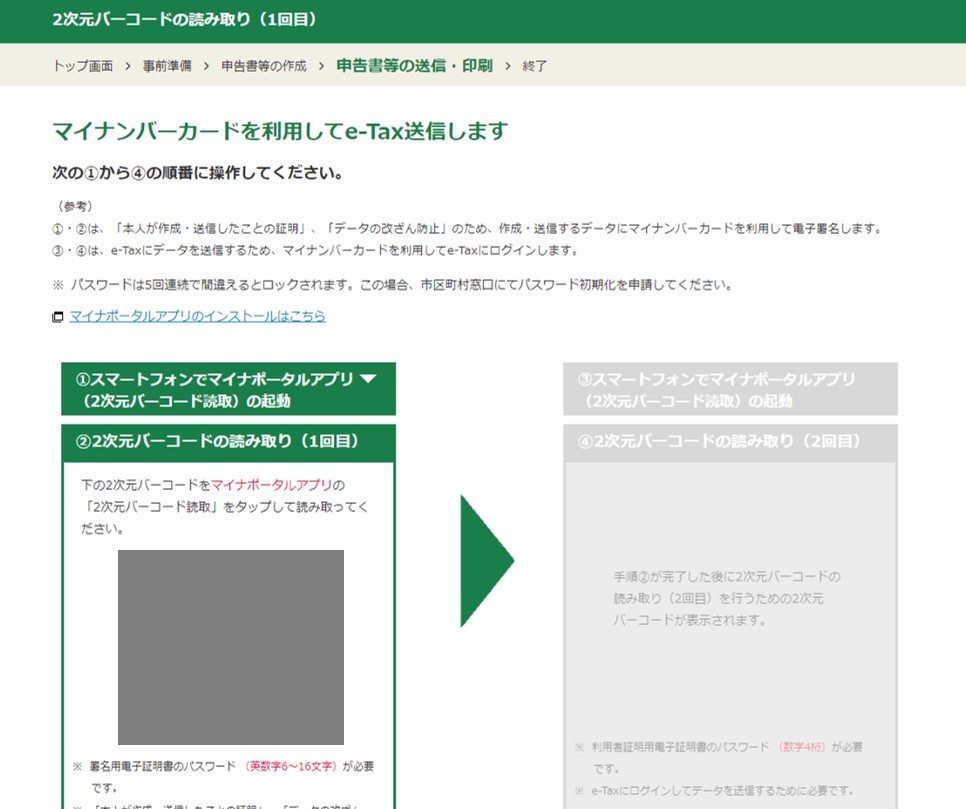Click the pink (数字4桁) password note
Viewport: 966px width, 809px height.
click(x=801, y=747)
